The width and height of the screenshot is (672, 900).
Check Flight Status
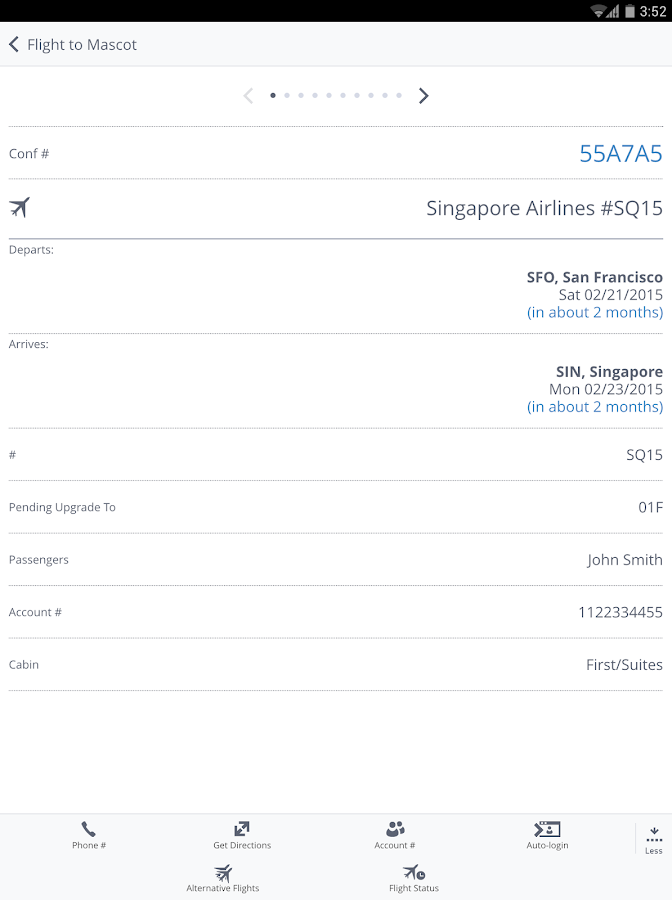tap(413, 873)
